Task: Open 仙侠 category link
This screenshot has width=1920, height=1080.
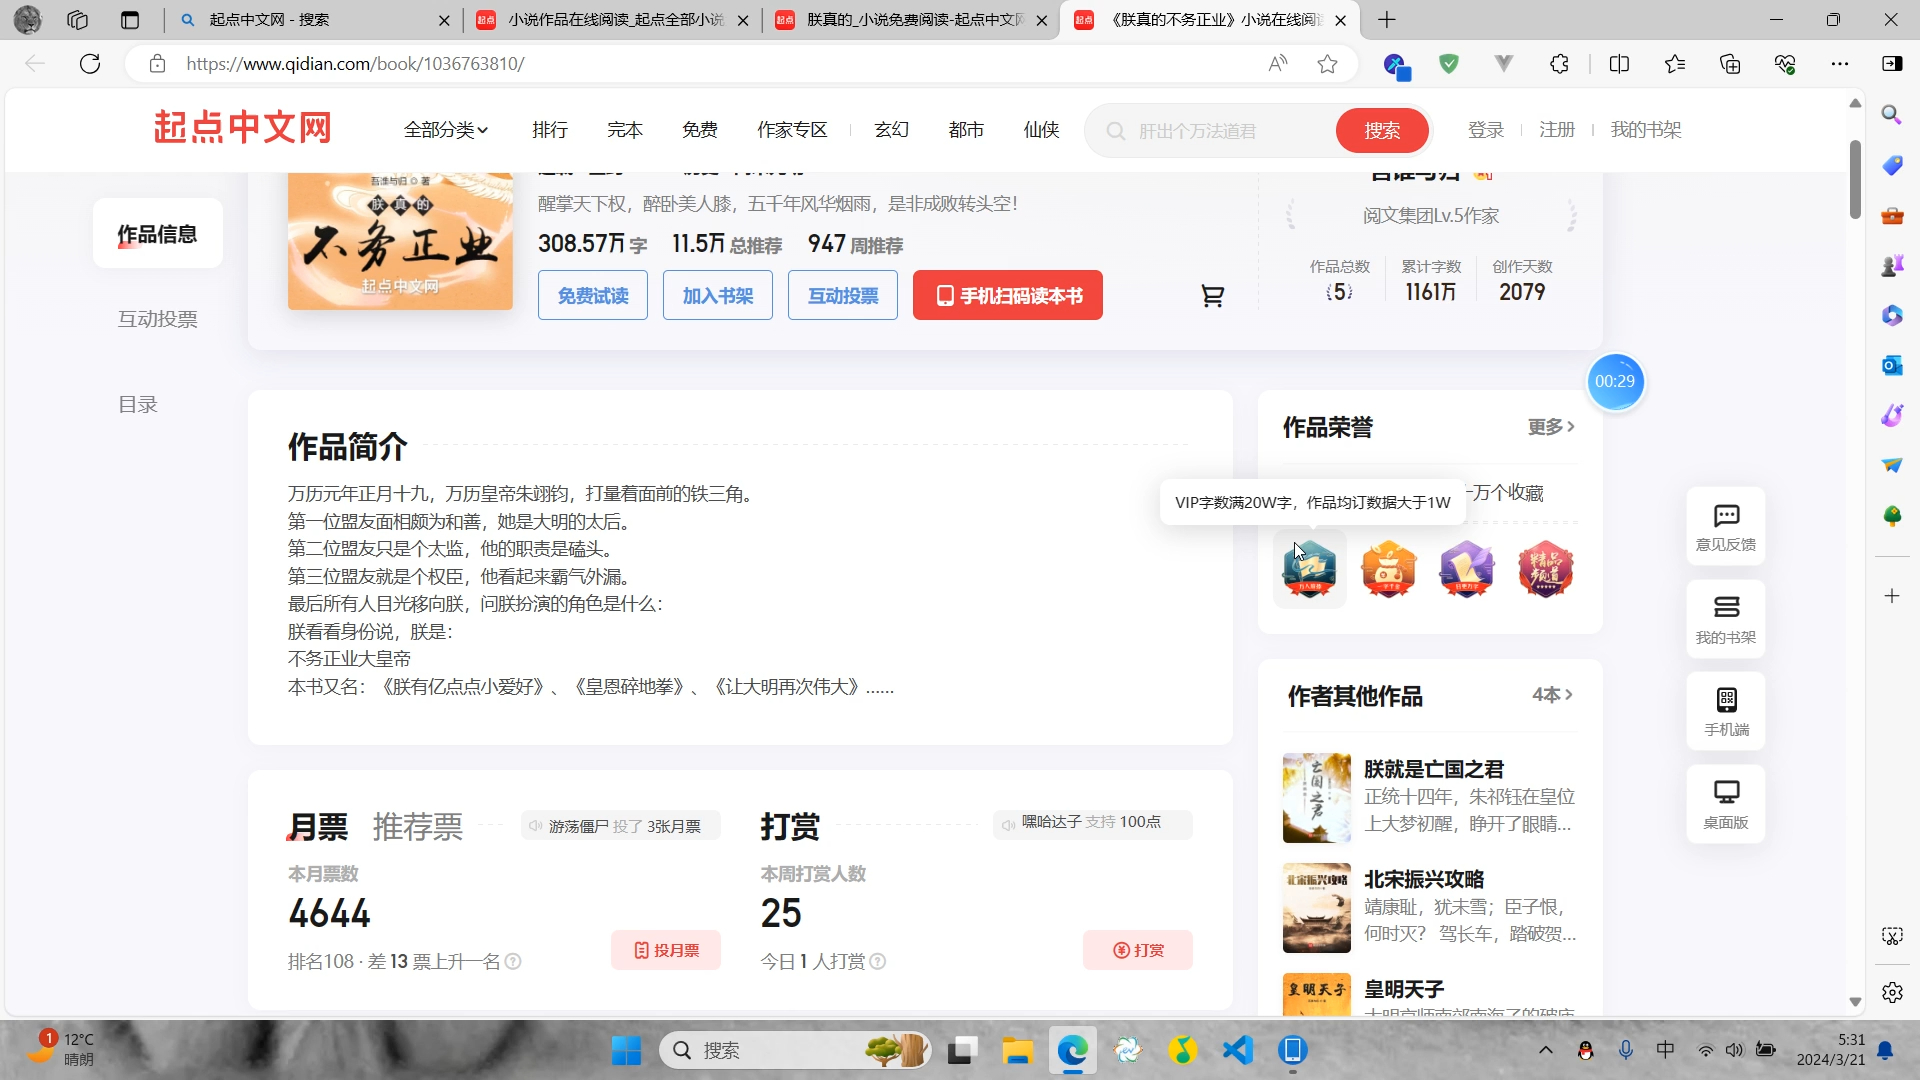Action: pos(1041,130)
